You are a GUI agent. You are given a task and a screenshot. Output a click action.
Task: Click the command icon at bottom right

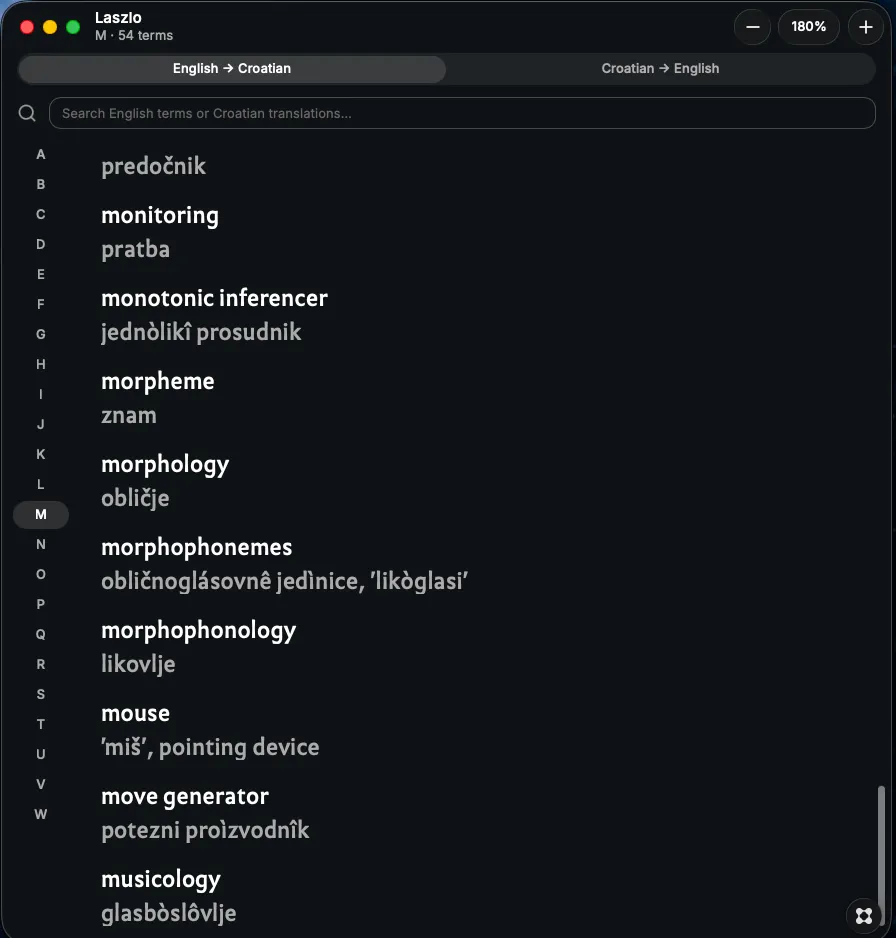[x=864, y=915]
